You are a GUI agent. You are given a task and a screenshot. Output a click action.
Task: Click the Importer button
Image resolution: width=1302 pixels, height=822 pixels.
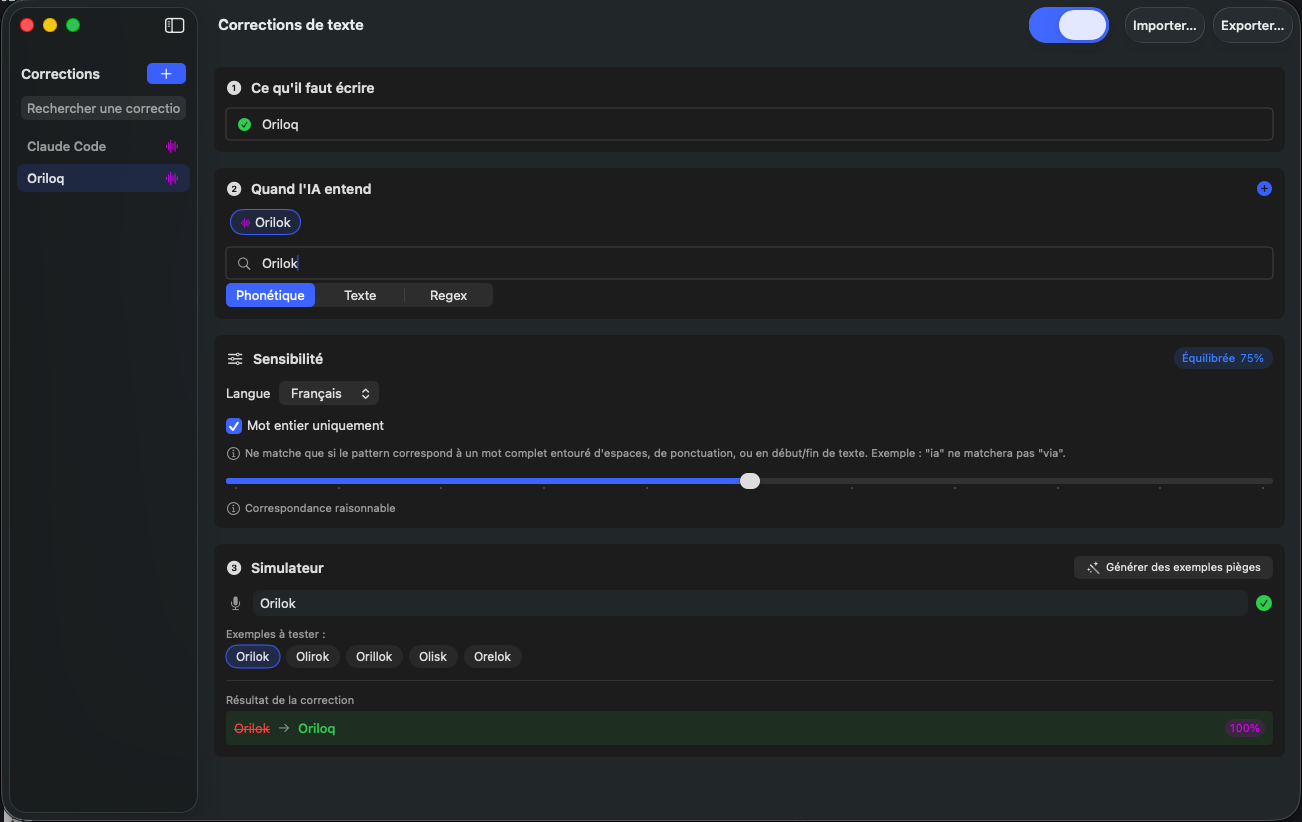pyautogui.click(x=1165, y=25)
